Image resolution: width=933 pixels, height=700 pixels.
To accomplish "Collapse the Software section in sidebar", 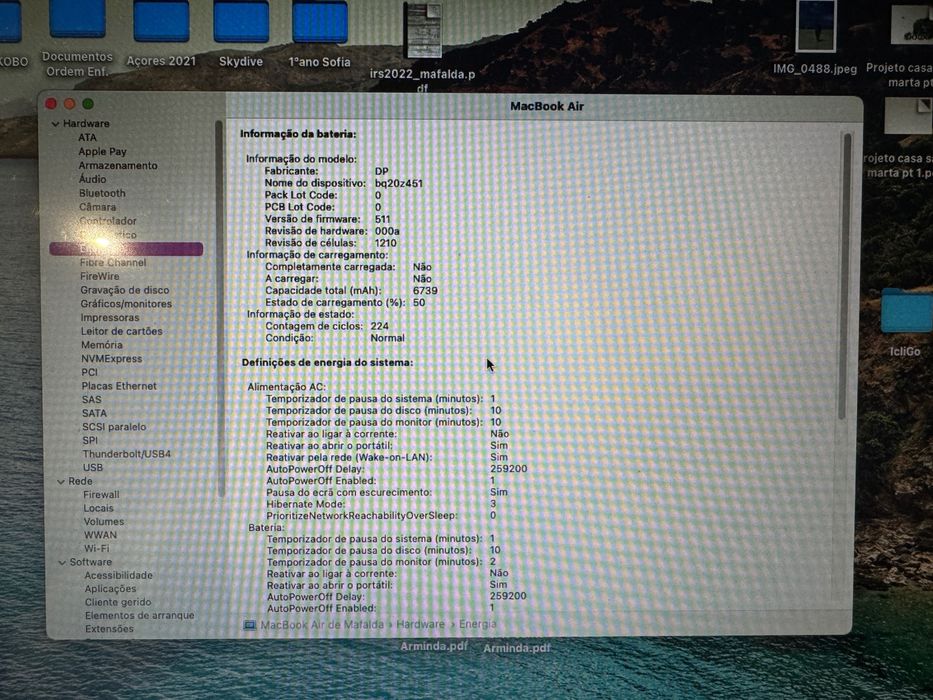I will click(x=62, y=562).
